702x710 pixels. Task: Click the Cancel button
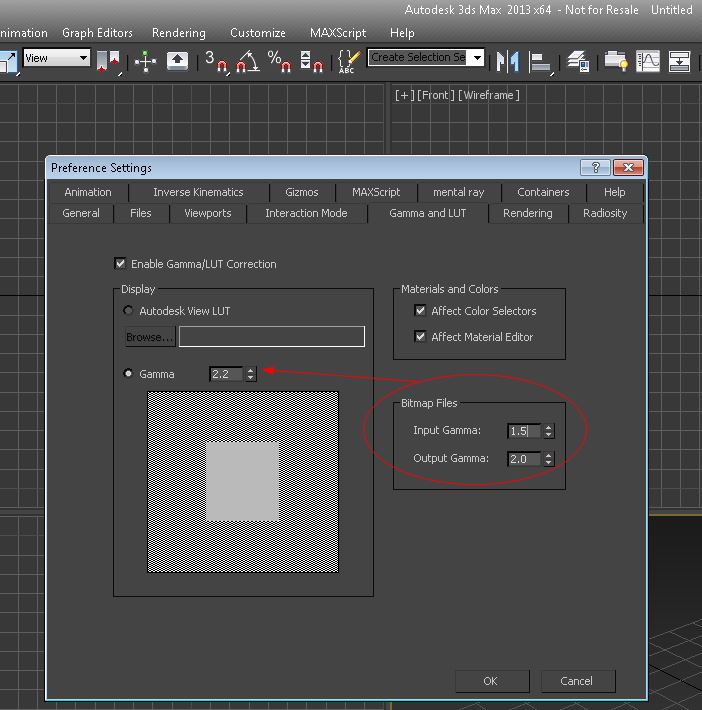pyautogui.click(x=576, y=681)
